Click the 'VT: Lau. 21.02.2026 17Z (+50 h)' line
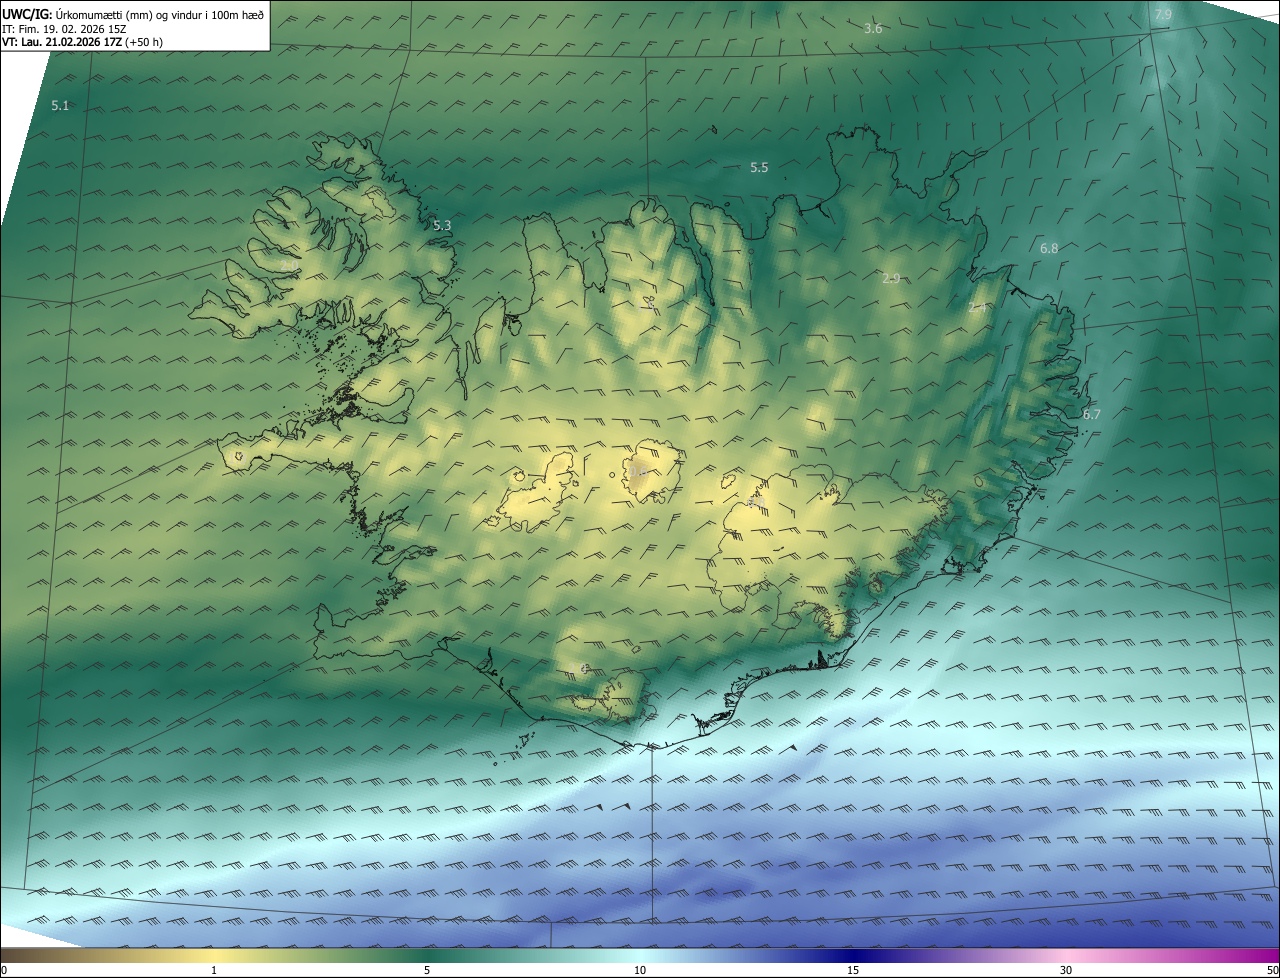The width and height of the screenshot is (1280, 978). 82,42
